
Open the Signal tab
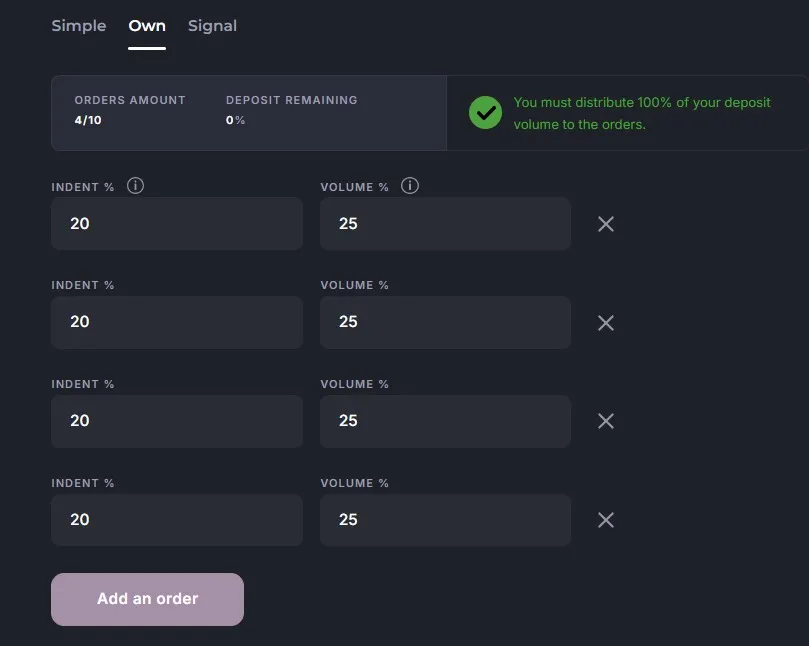pyautogui.click(x=212, y=26)
